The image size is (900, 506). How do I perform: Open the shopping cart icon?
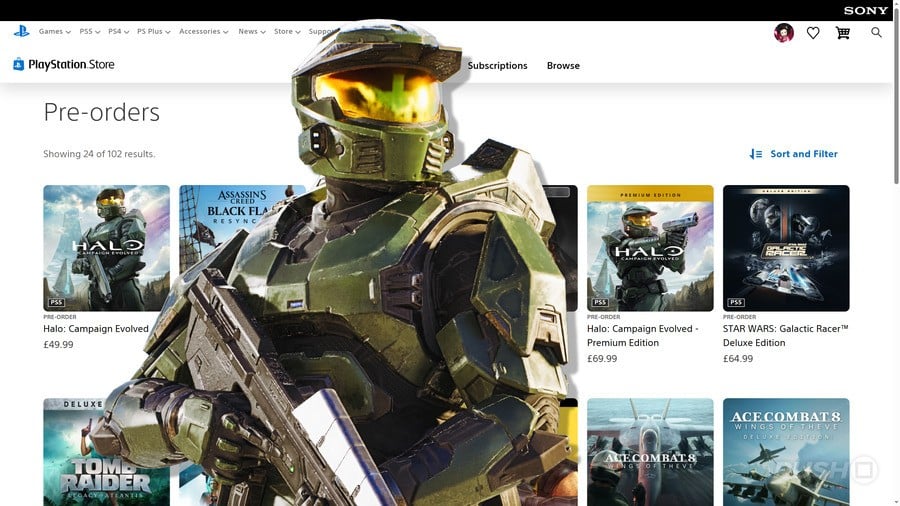pyautogui.click(x=843, y=33)
